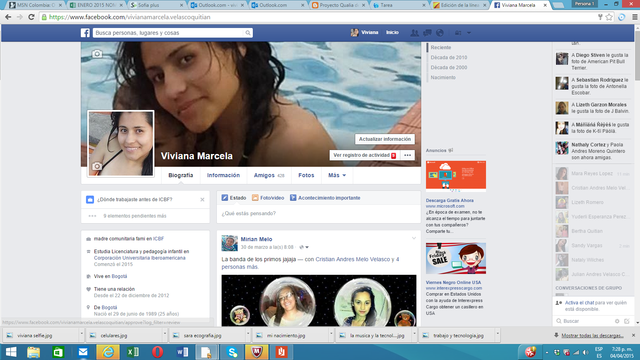Click Ver registro de actividad button
The image size is (640, 360).
[x=364, y=155]
